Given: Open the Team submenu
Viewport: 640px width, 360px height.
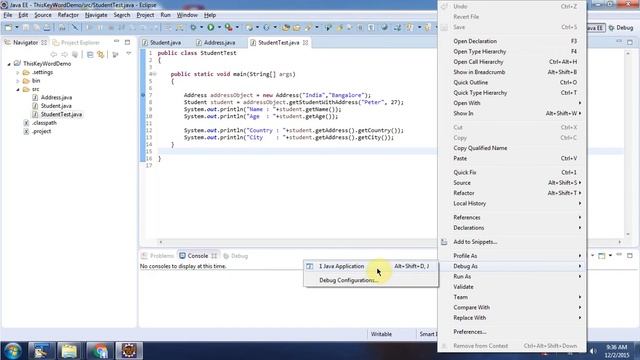Looking at the screenshot, I should pos(512,297).
